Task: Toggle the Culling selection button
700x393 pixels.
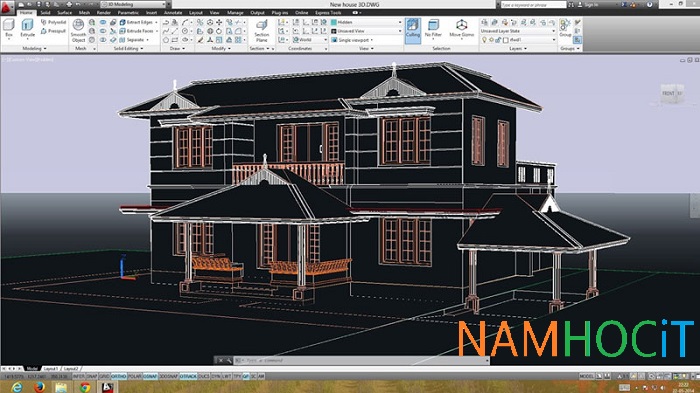Action: 413,30
